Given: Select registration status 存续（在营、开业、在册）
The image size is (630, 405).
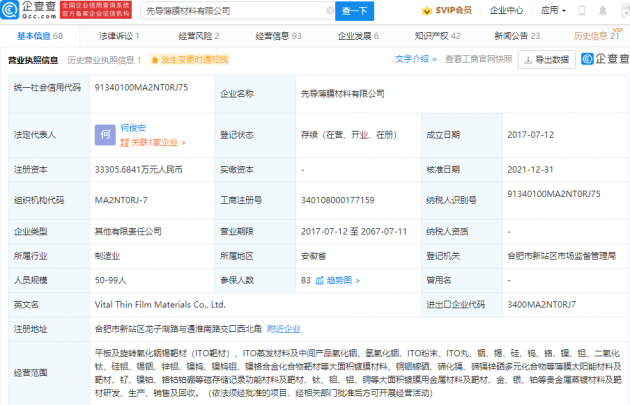Looking at the screenshot, I should [x=349, y=135].
